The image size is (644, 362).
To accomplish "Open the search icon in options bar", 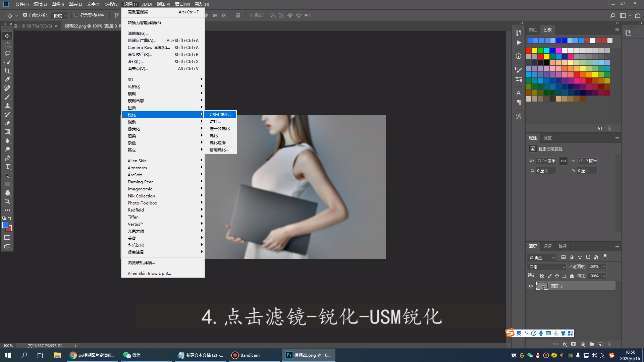I will pyautogui.click(x=612, y=16).
